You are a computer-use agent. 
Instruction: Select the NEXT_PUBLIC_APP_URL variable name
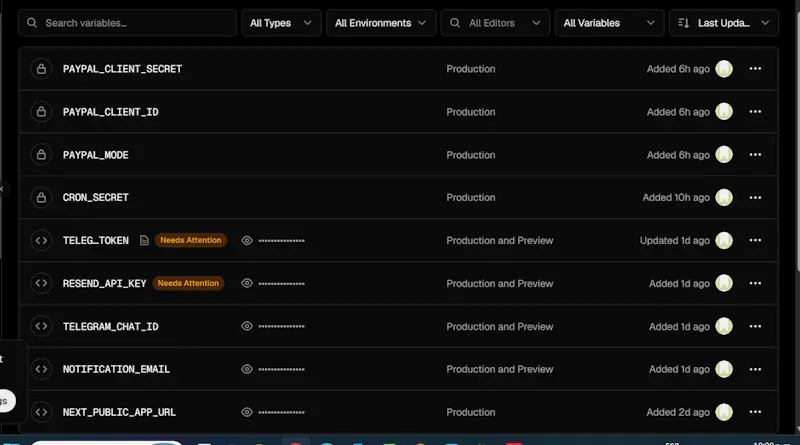[119, 412]
